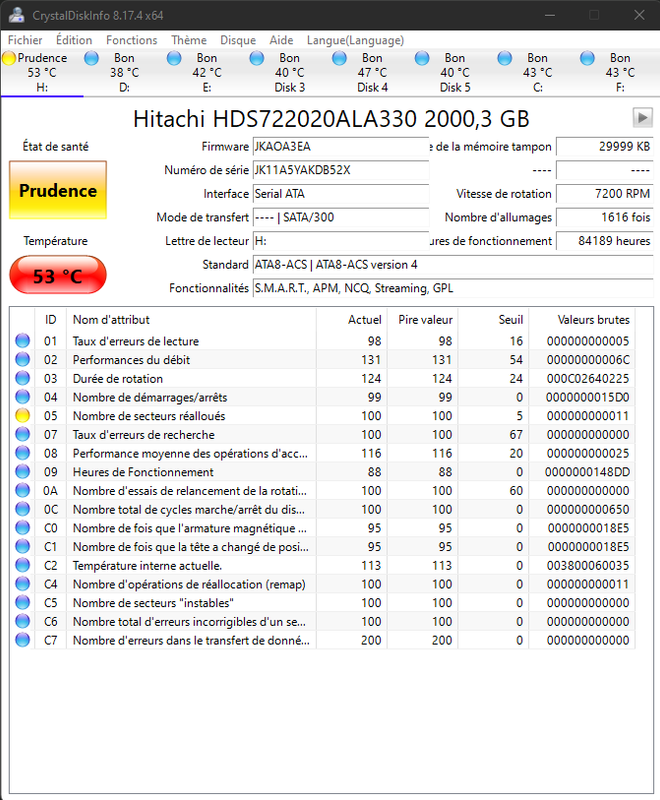The image size is (660, 800).
Task: Click the next disk arrow button
Action: click(x=642, y=118)
